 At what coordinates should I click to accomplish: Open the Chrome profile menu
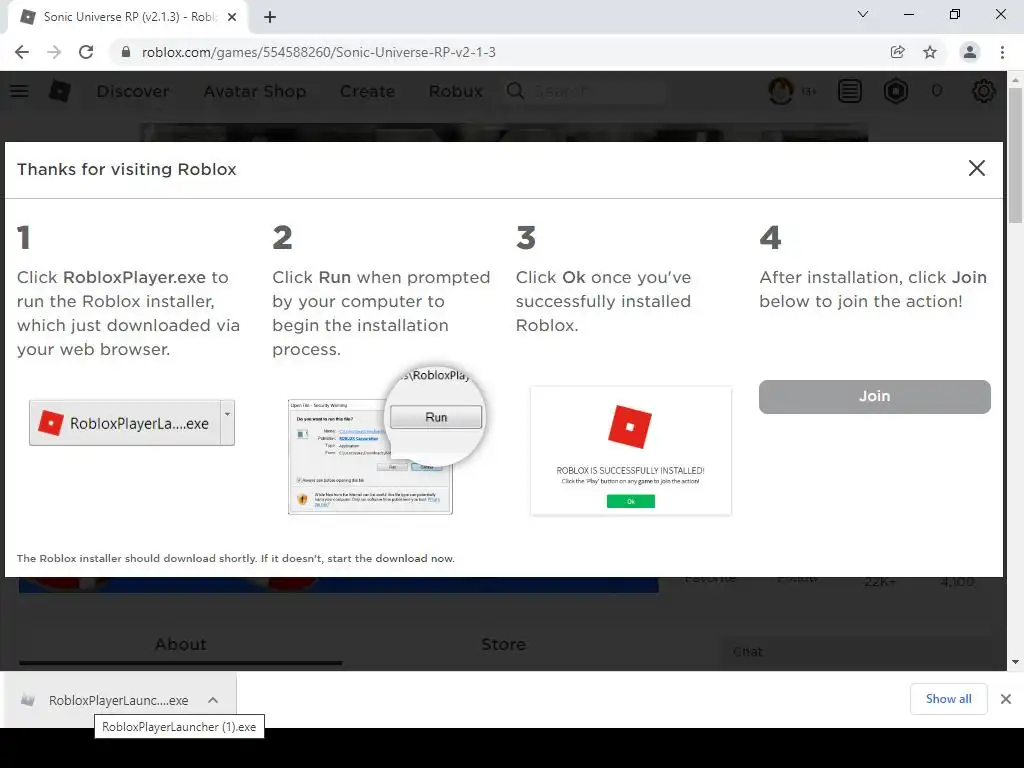pos(970,52)
